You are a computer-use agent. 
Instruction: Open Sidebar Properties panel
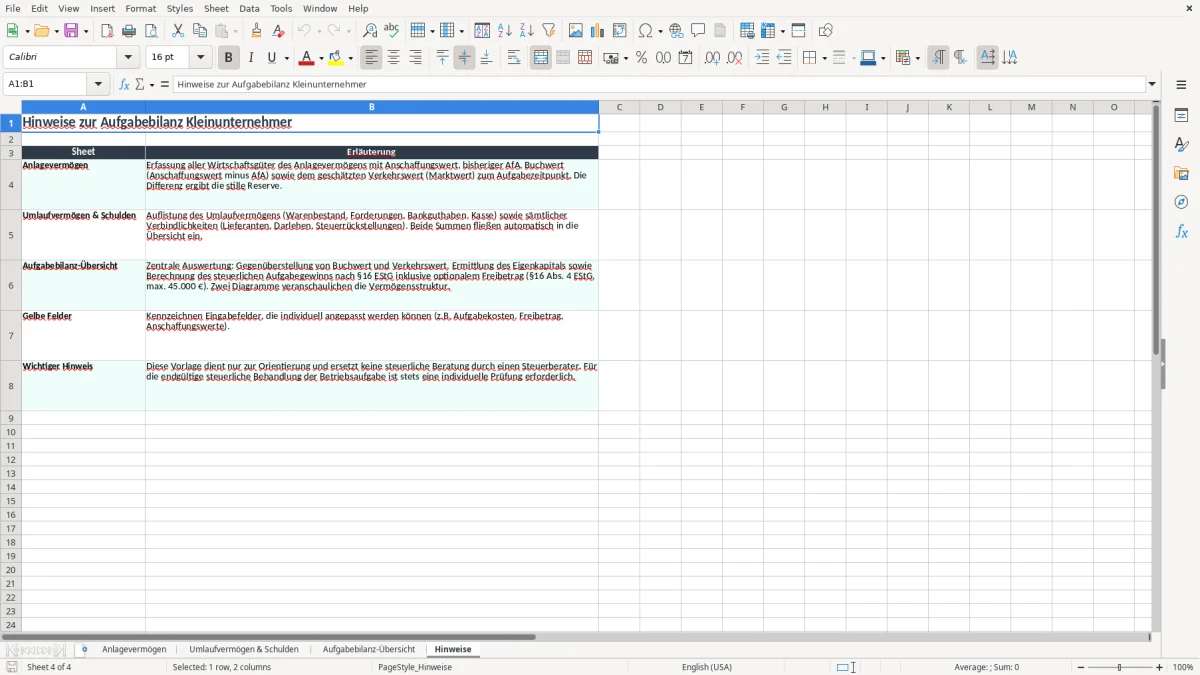pos(1181,115)
